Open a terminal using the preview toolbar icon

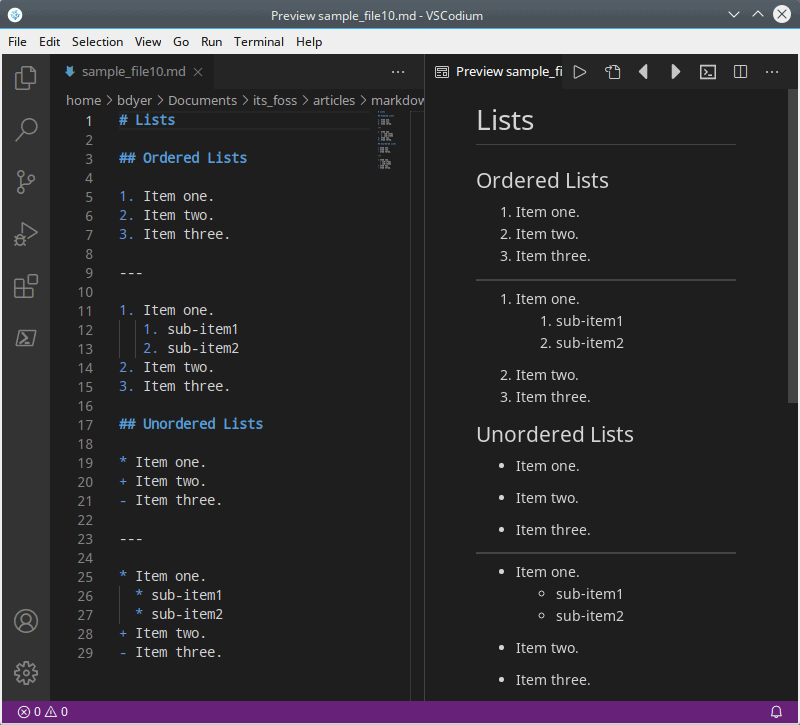click(x=707, y=71)
